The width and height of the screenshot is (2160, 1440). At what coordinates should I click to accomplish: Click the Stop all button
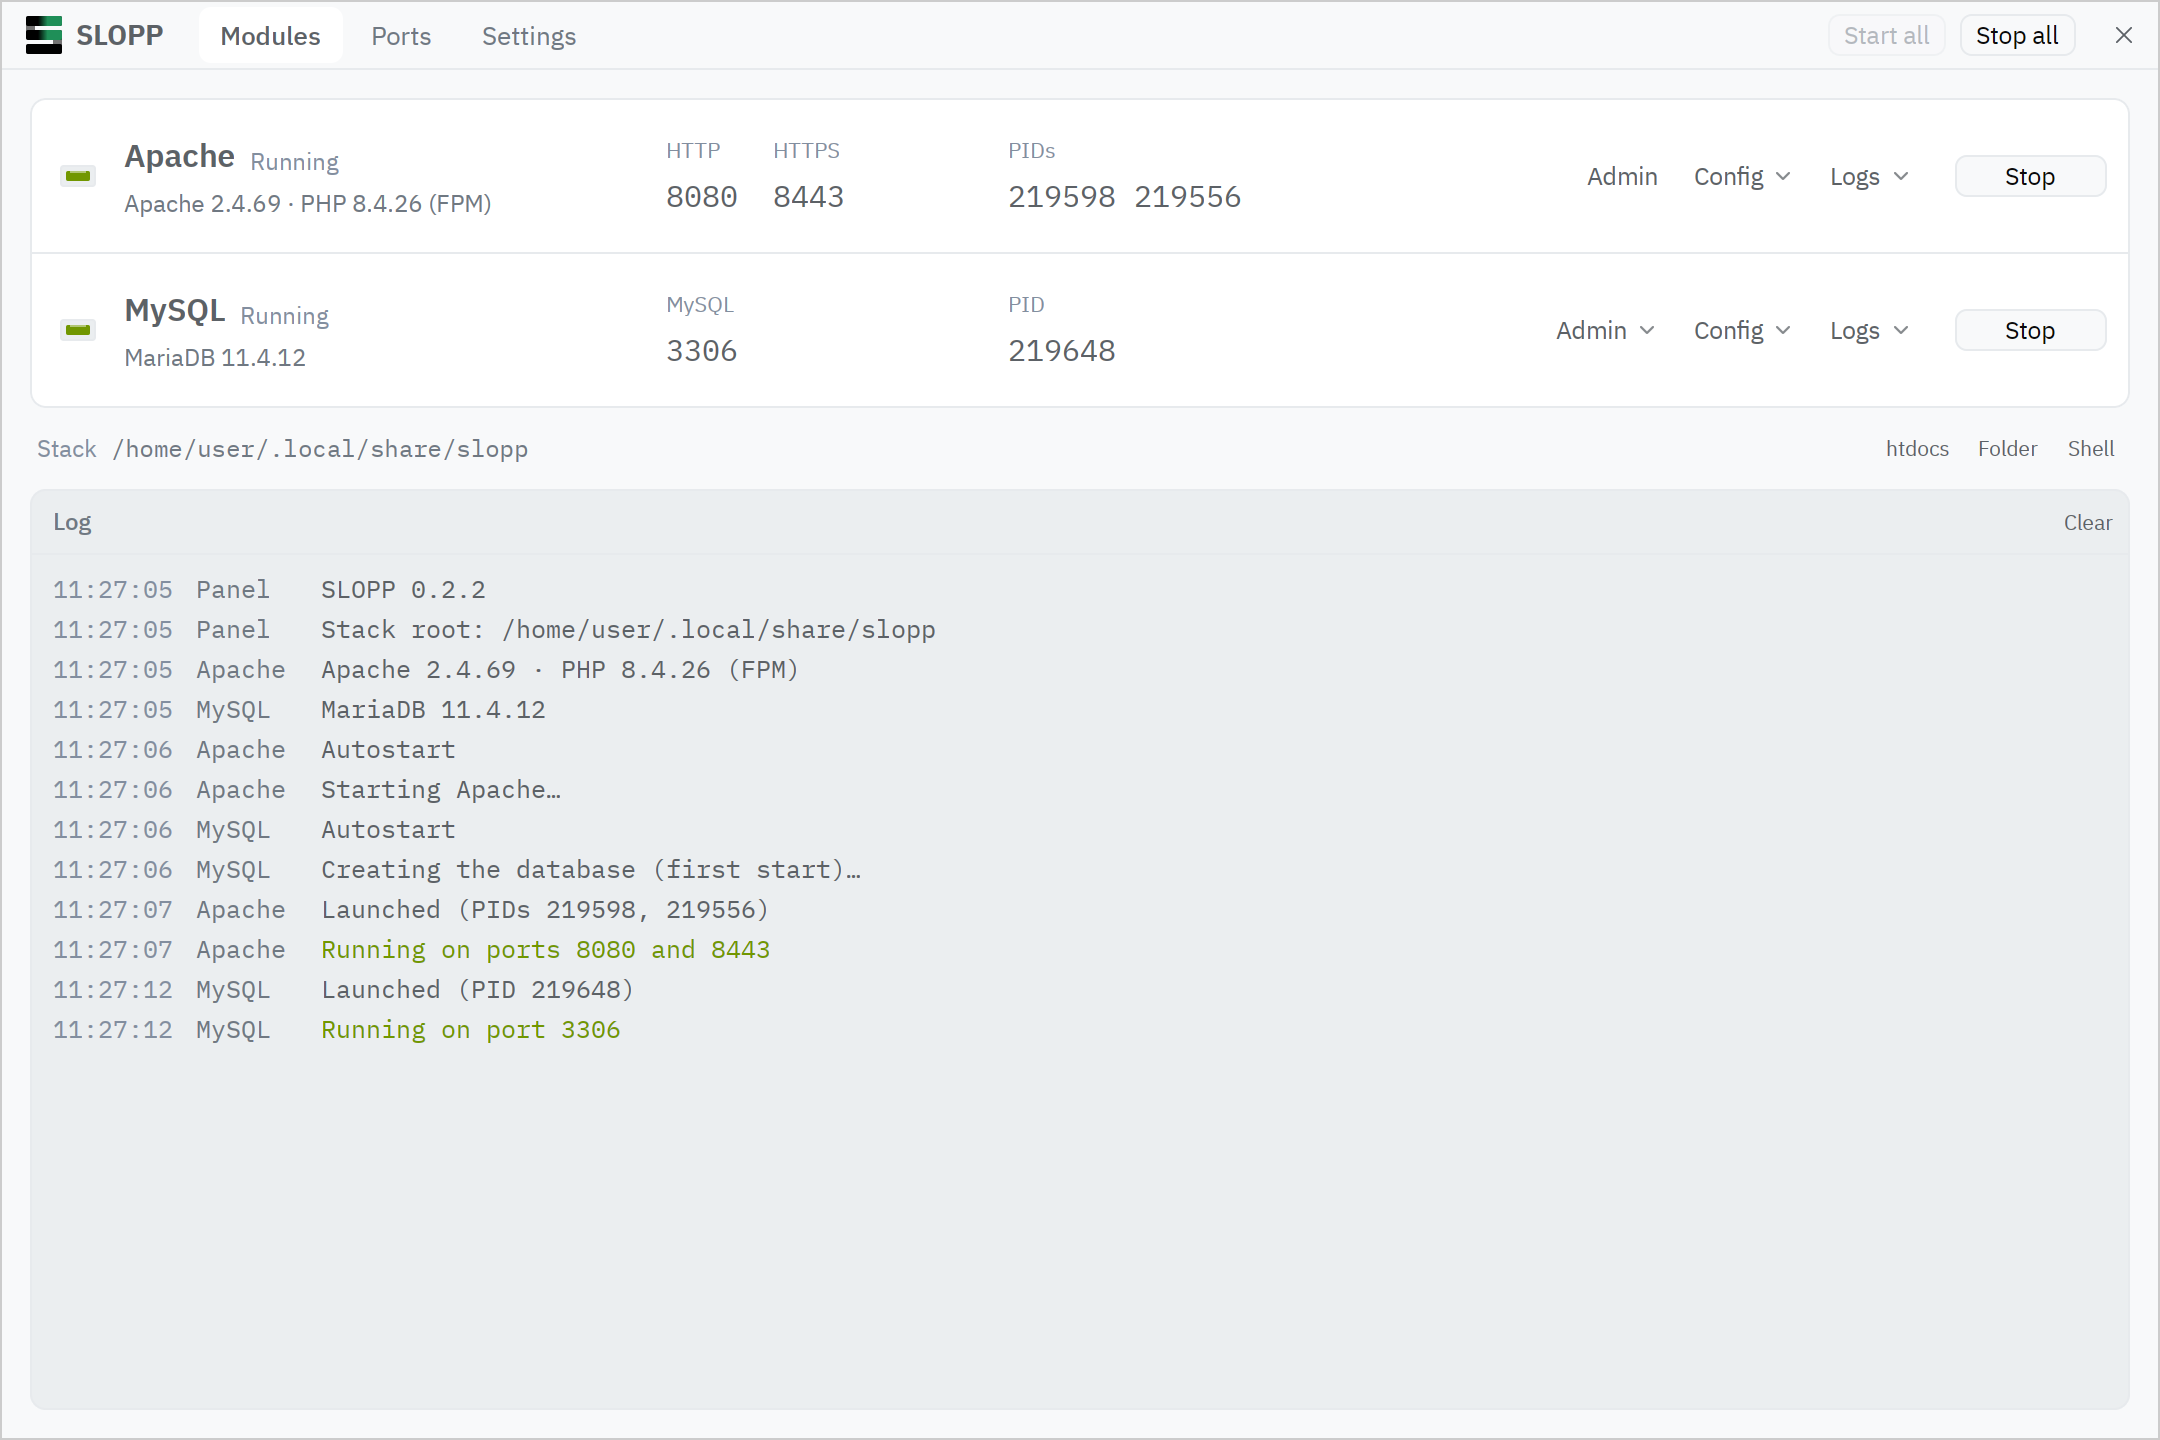2017,35
